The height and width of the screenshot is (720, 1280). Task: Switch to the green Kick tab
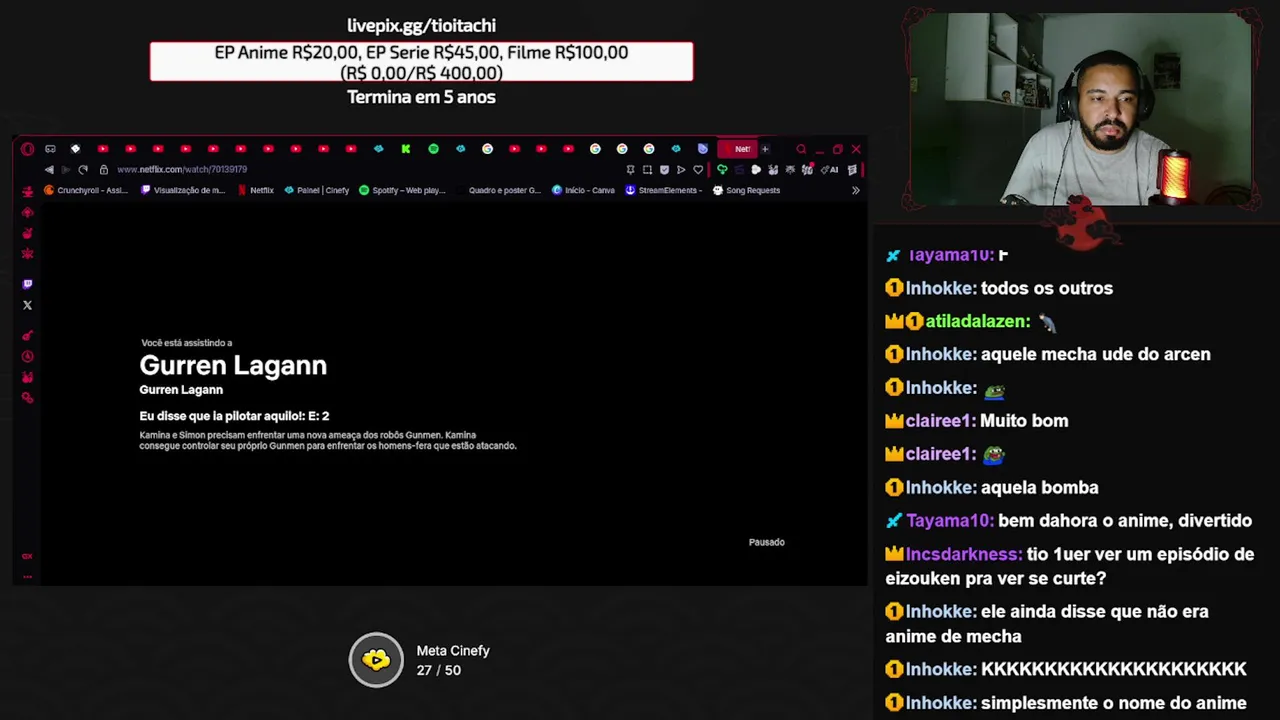click(x=406, y=149)
